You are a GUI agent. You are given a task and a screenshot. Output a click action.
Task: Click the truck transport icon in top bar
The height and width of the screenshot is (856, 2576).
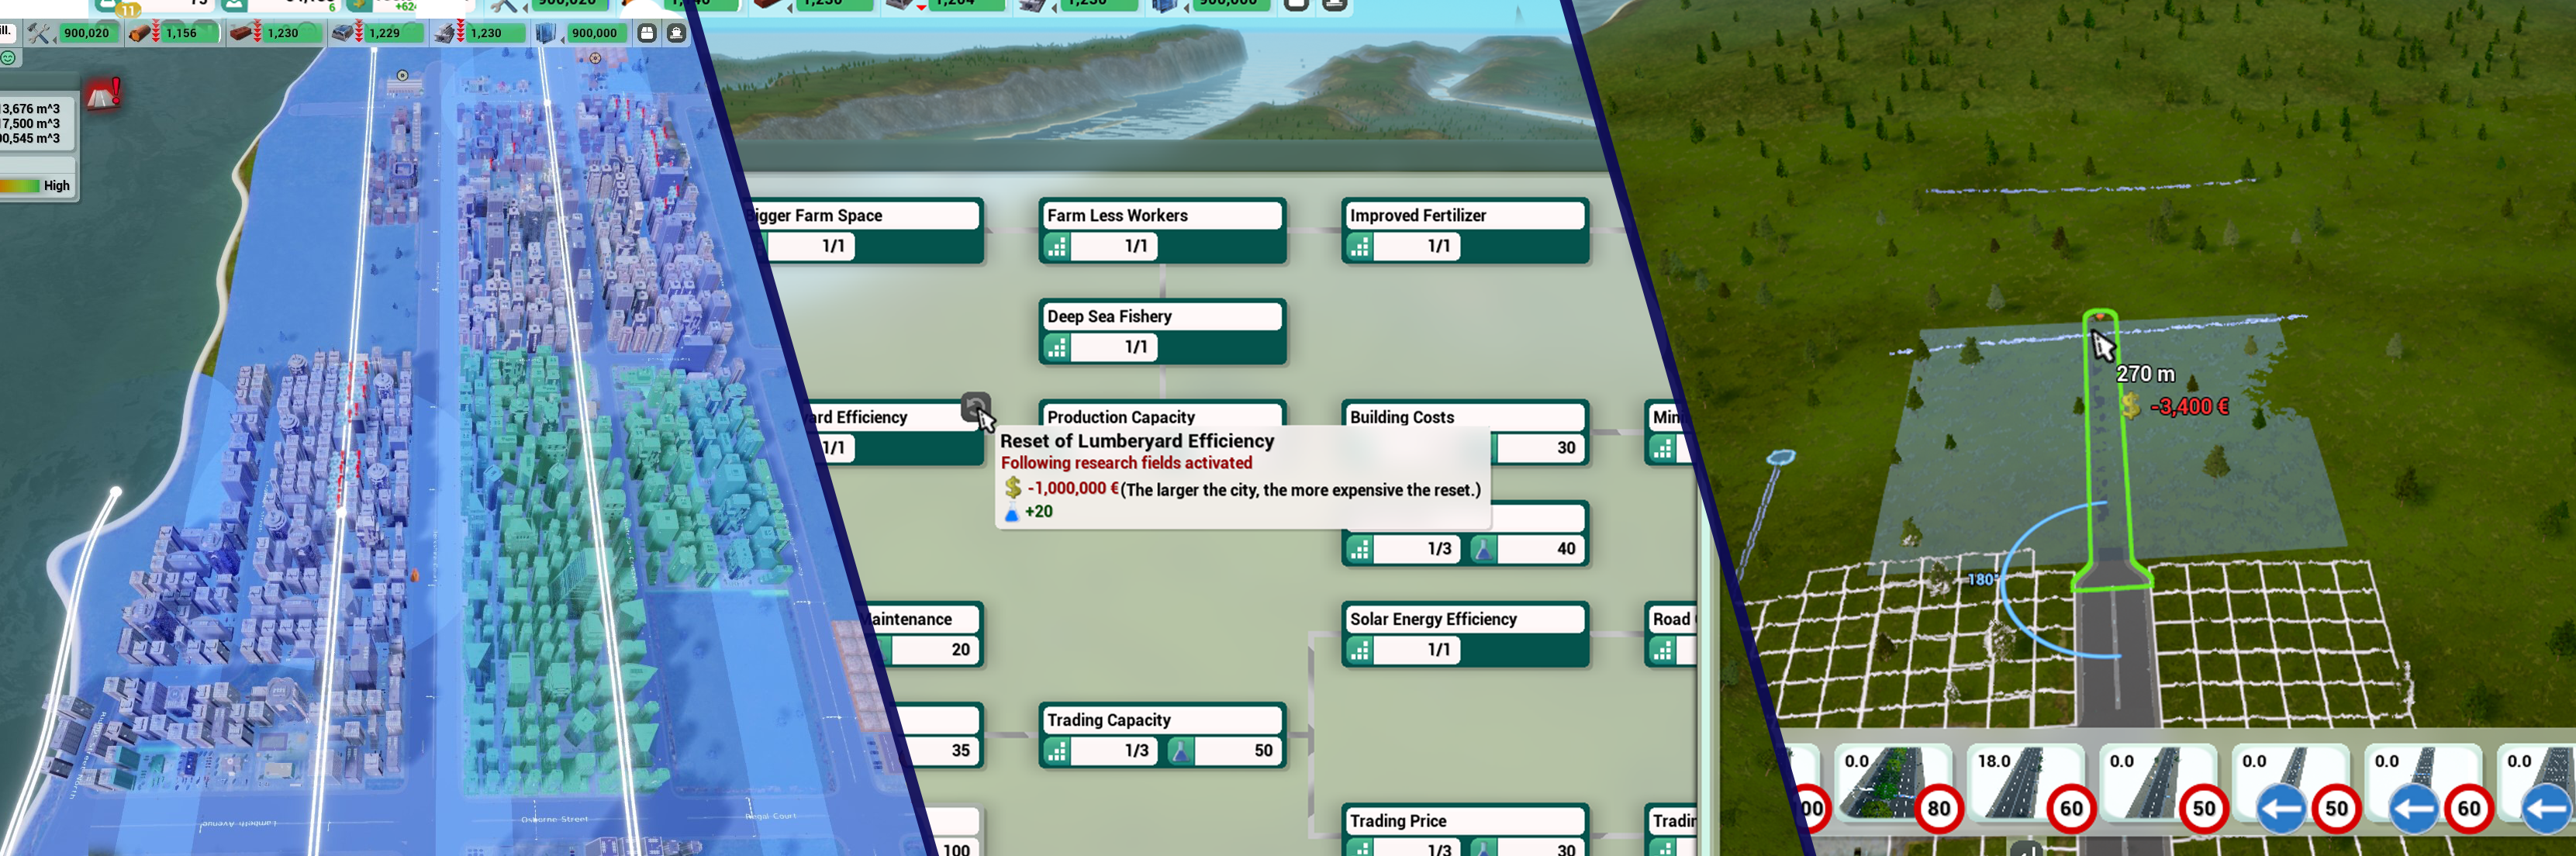[x=647, y=33]
